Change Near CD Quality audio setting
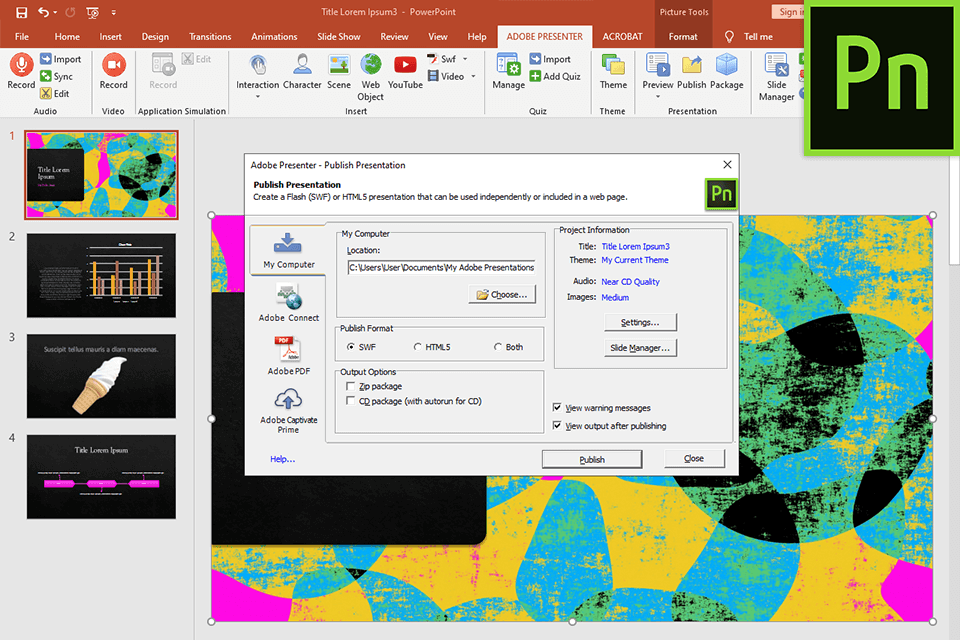 [x=630, y=282]
